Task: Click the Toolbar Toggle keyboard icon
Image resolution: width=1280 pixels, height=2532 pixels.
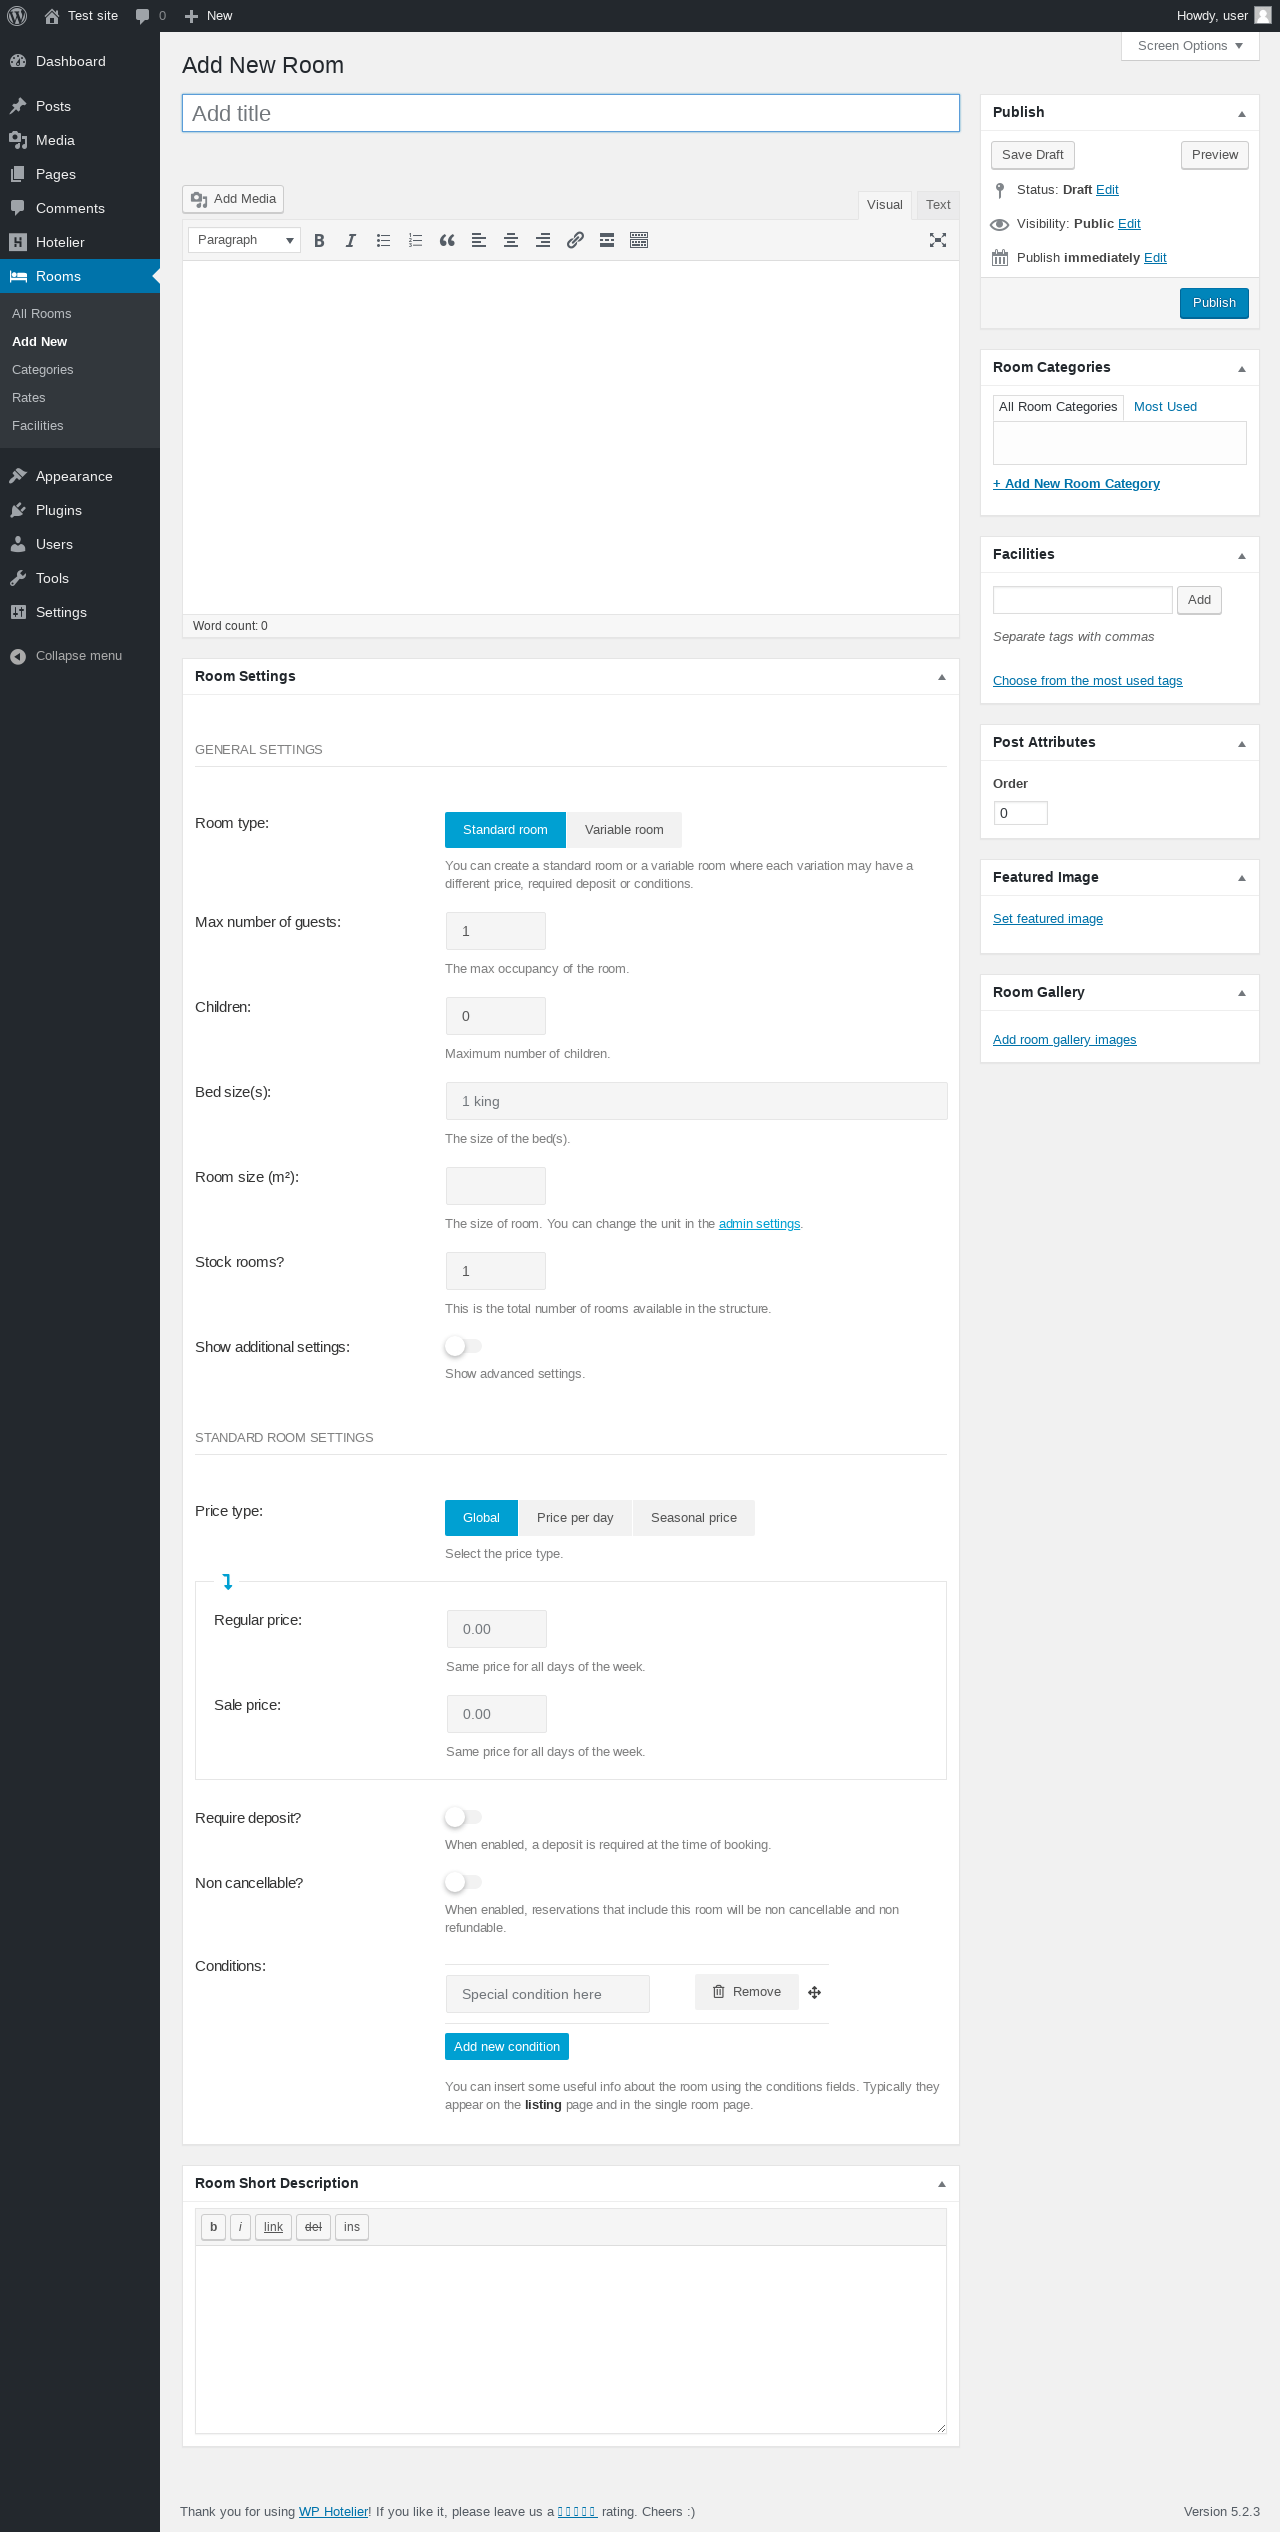Action: tap(639, 240)
